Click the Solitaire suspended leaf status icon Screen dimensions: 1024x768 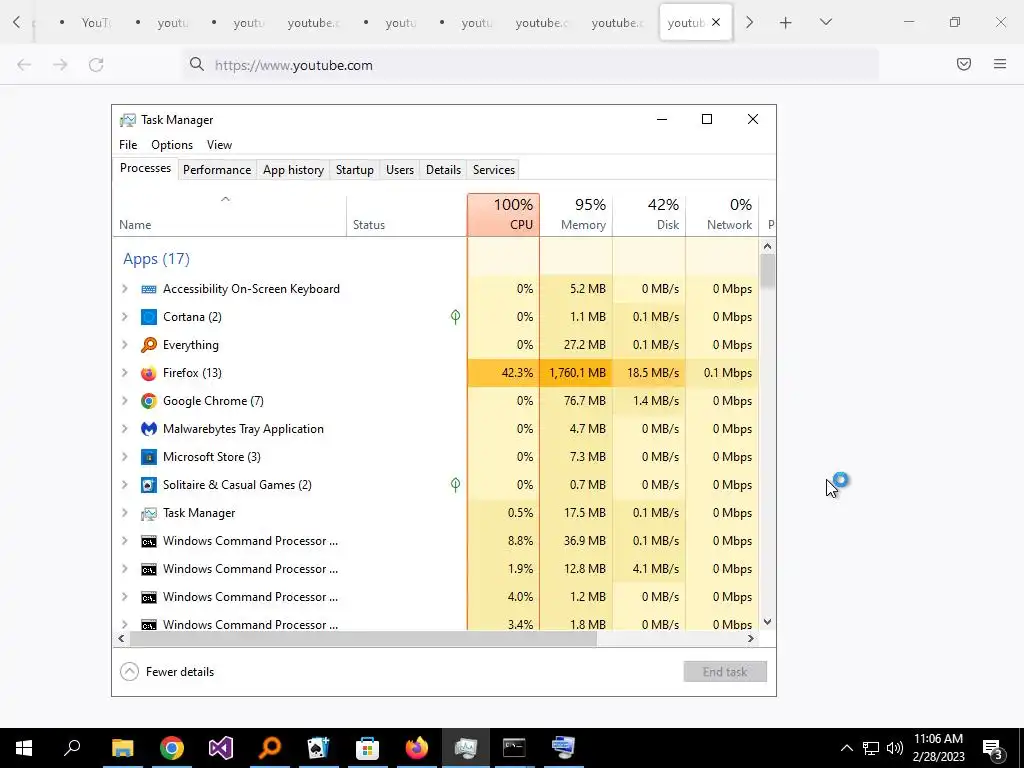click(x=455, y=485)
